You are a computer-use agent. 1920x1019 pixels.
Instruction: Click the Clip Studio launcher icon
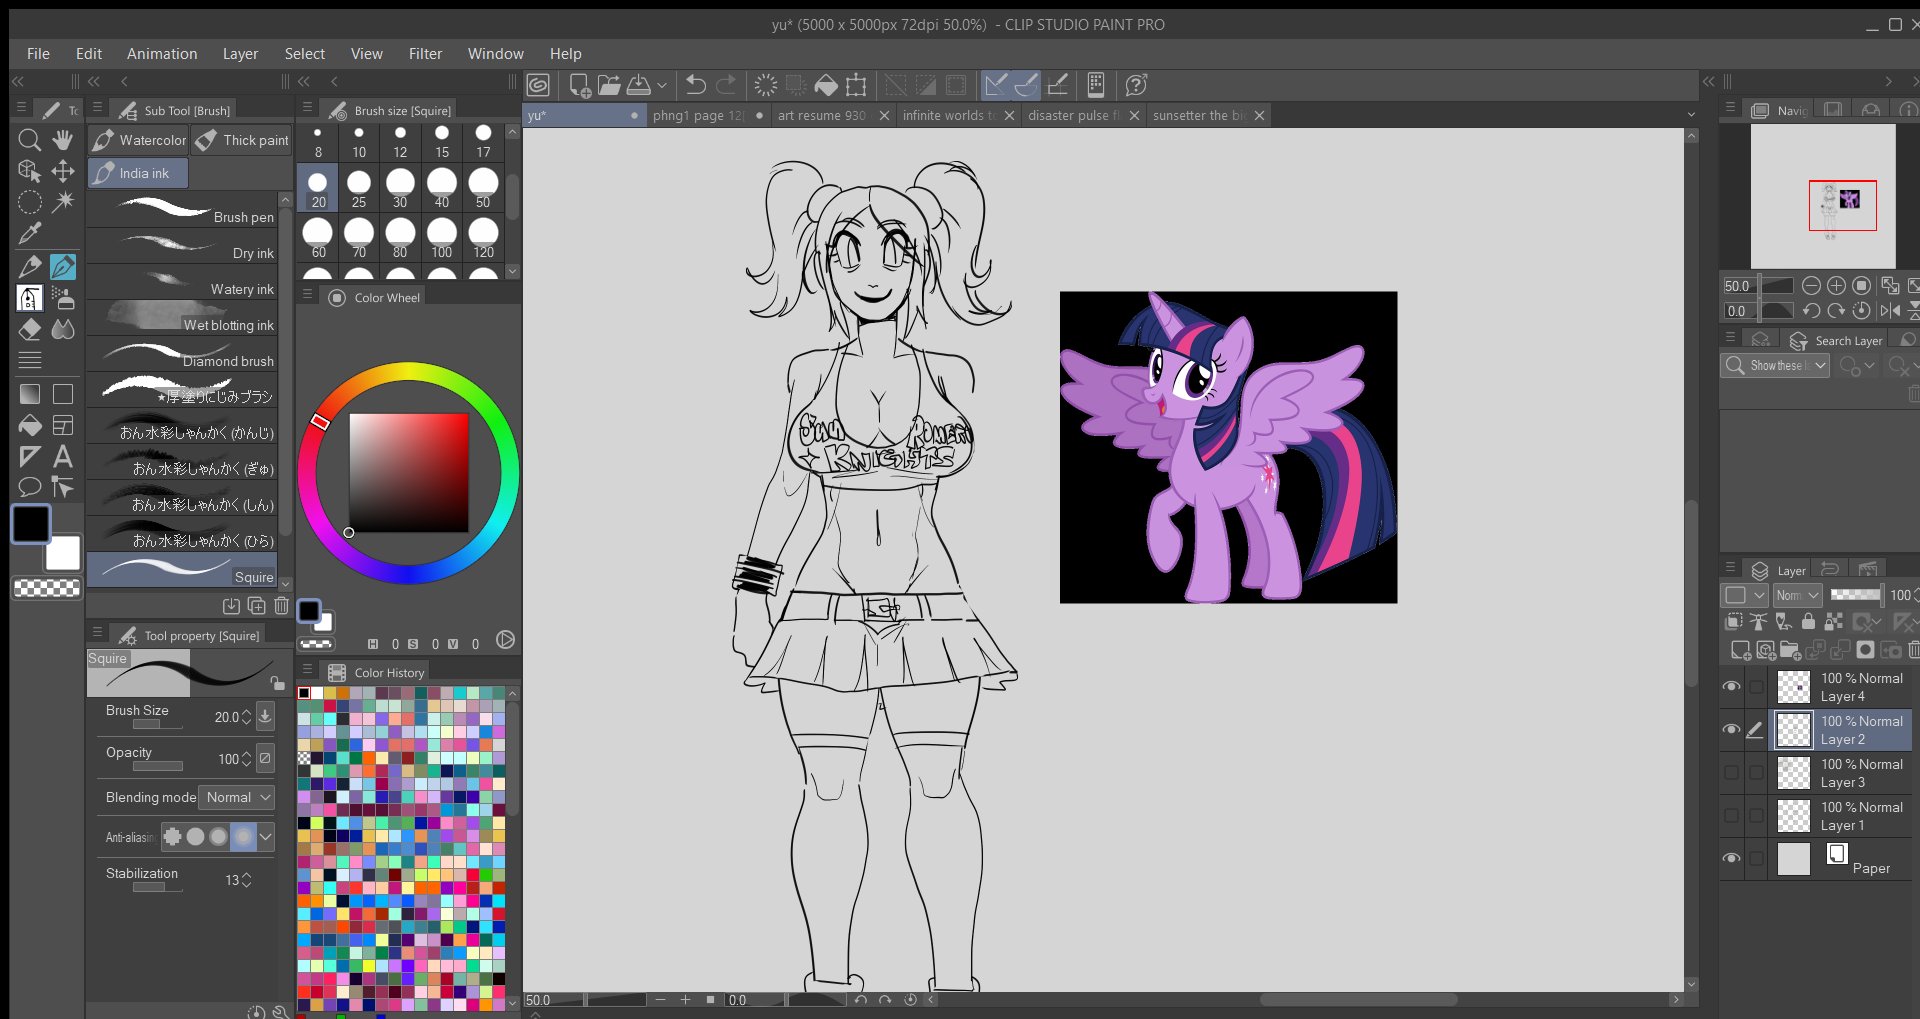539,85
